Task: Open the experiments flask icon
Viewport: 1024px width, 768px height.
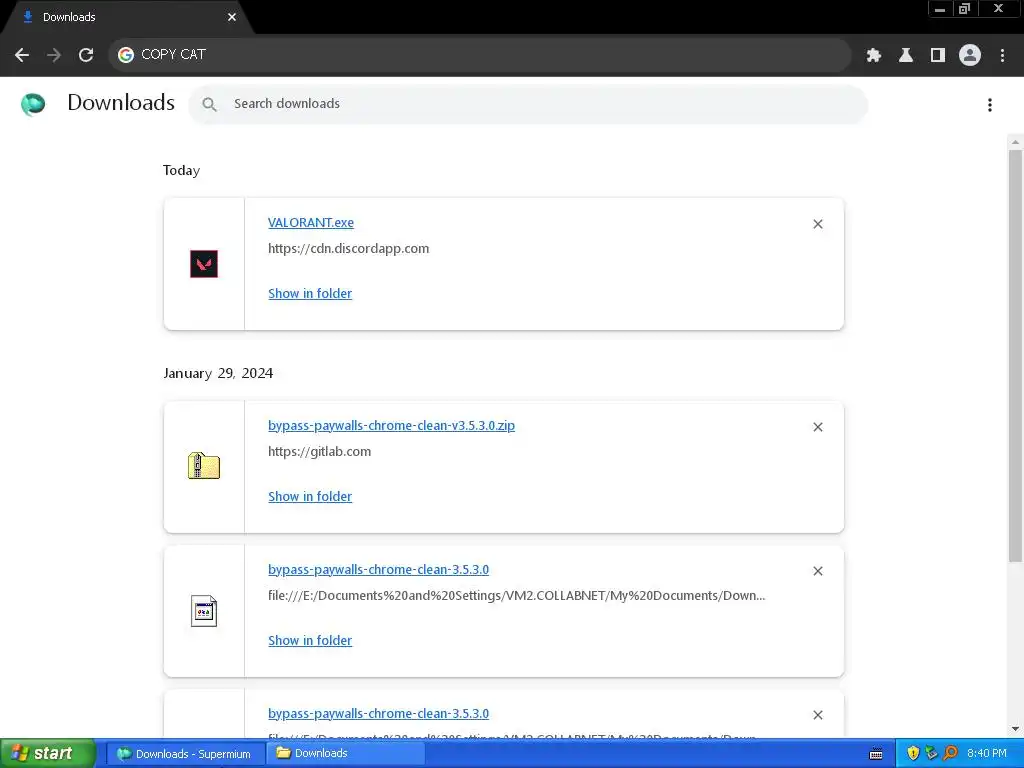Action: (906, 56)
